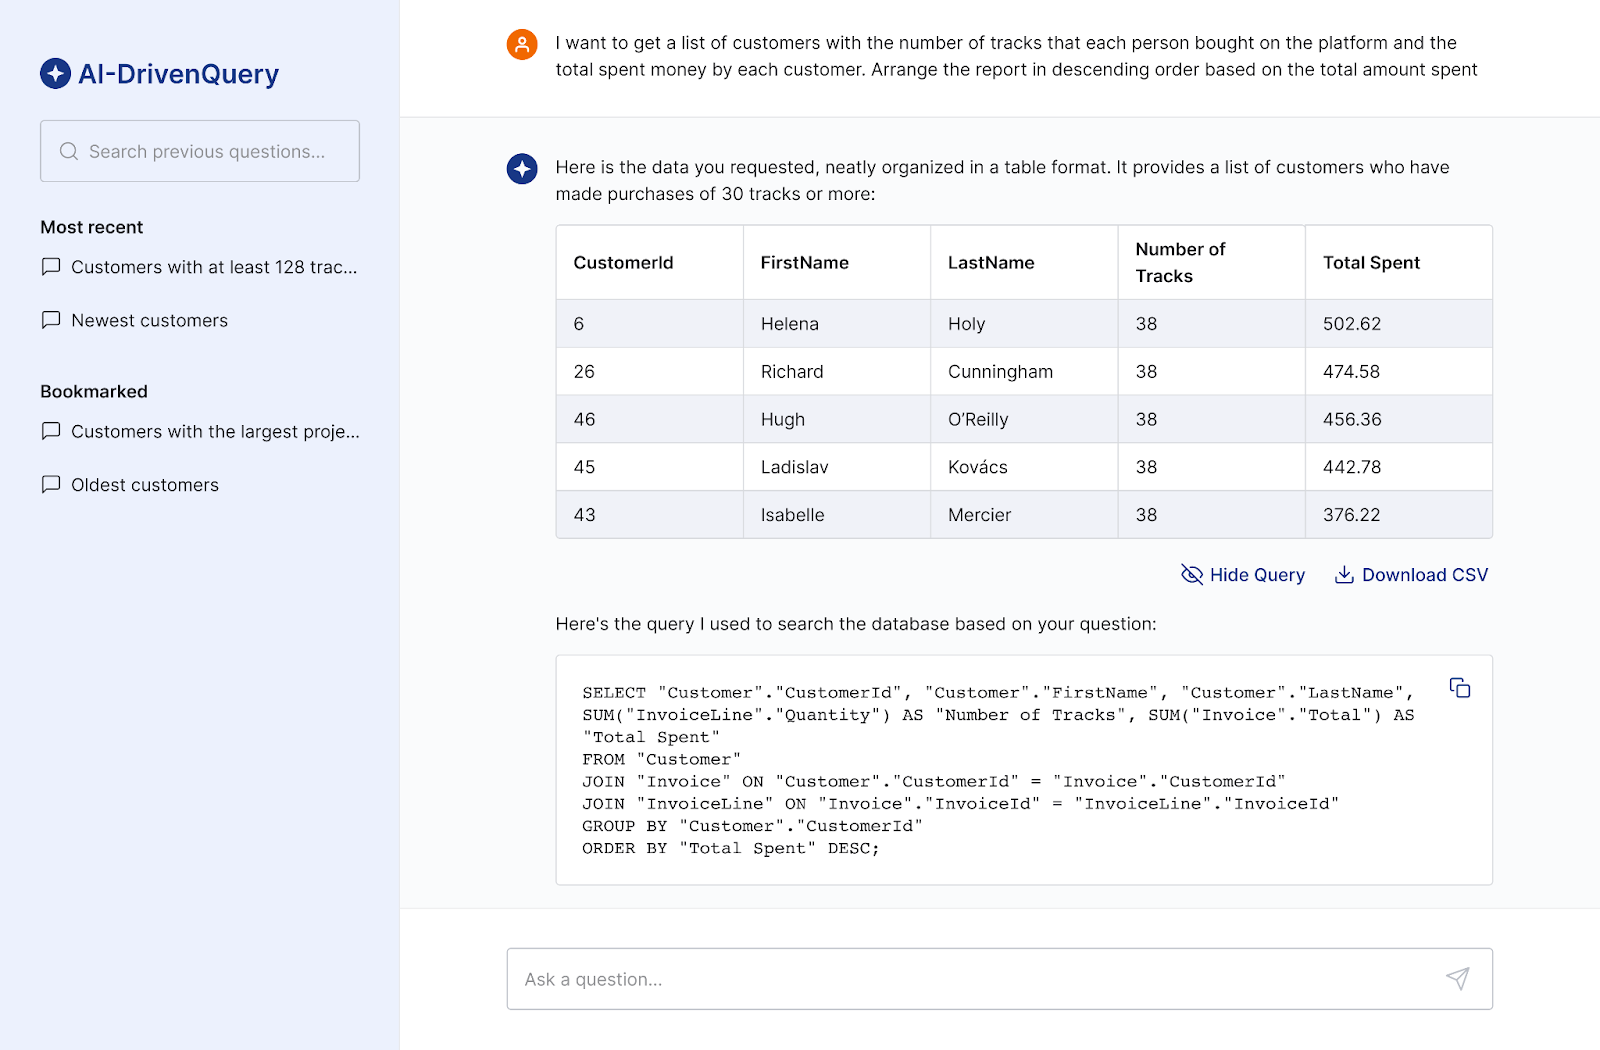This screenshot has width=1600, height=1050.
Task: Click chat icon beside Oldest customers
Action: (x=51, y=484)
